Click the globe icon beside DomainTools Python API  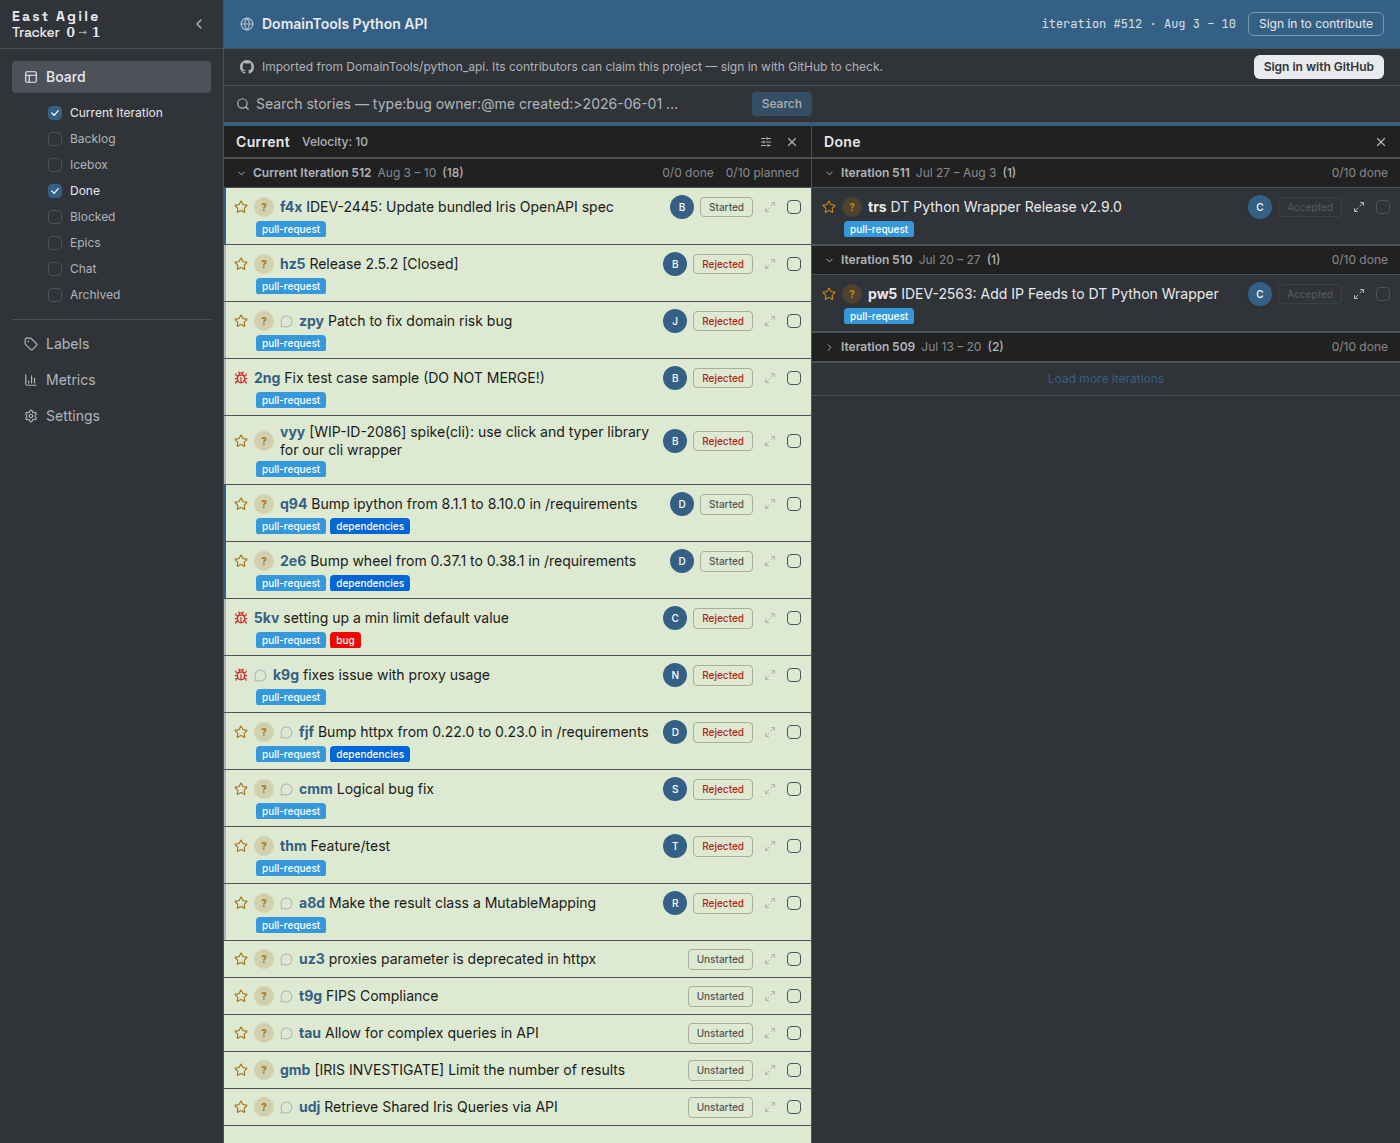click(247, 24)
